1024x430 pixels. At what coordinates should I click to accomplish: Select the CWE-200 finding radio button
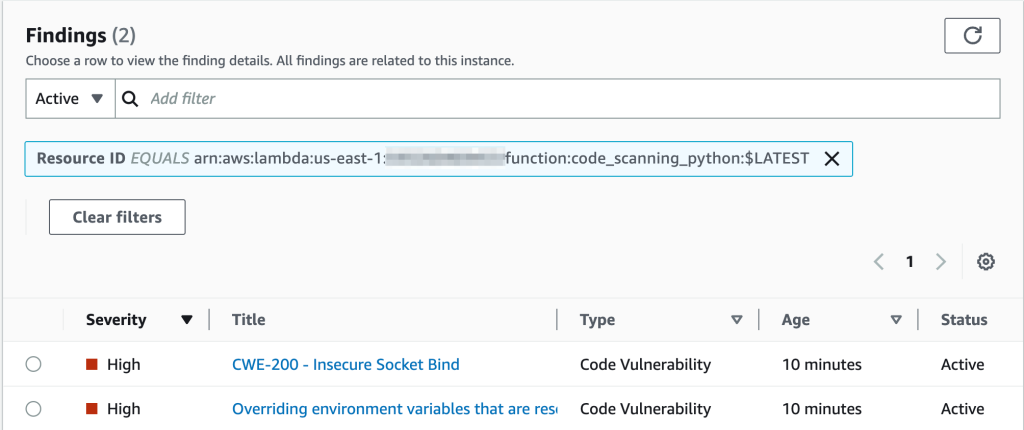tap(33, 365)
